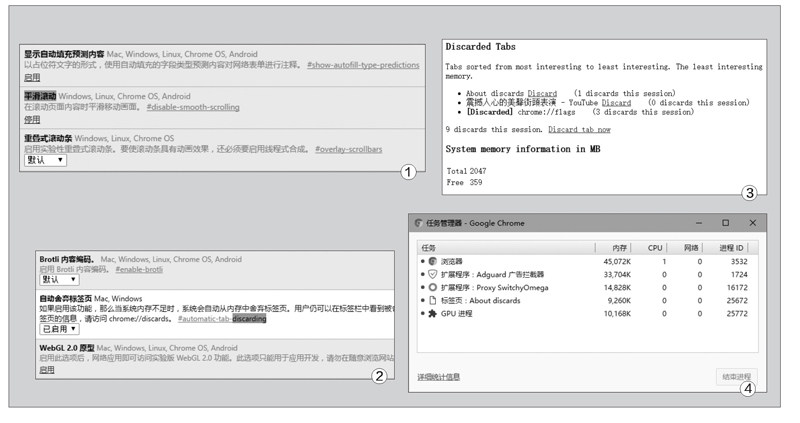The width and height of the screenshot is (800, 423).
Task: Click process ID 25772
Action: coord(737,314)
